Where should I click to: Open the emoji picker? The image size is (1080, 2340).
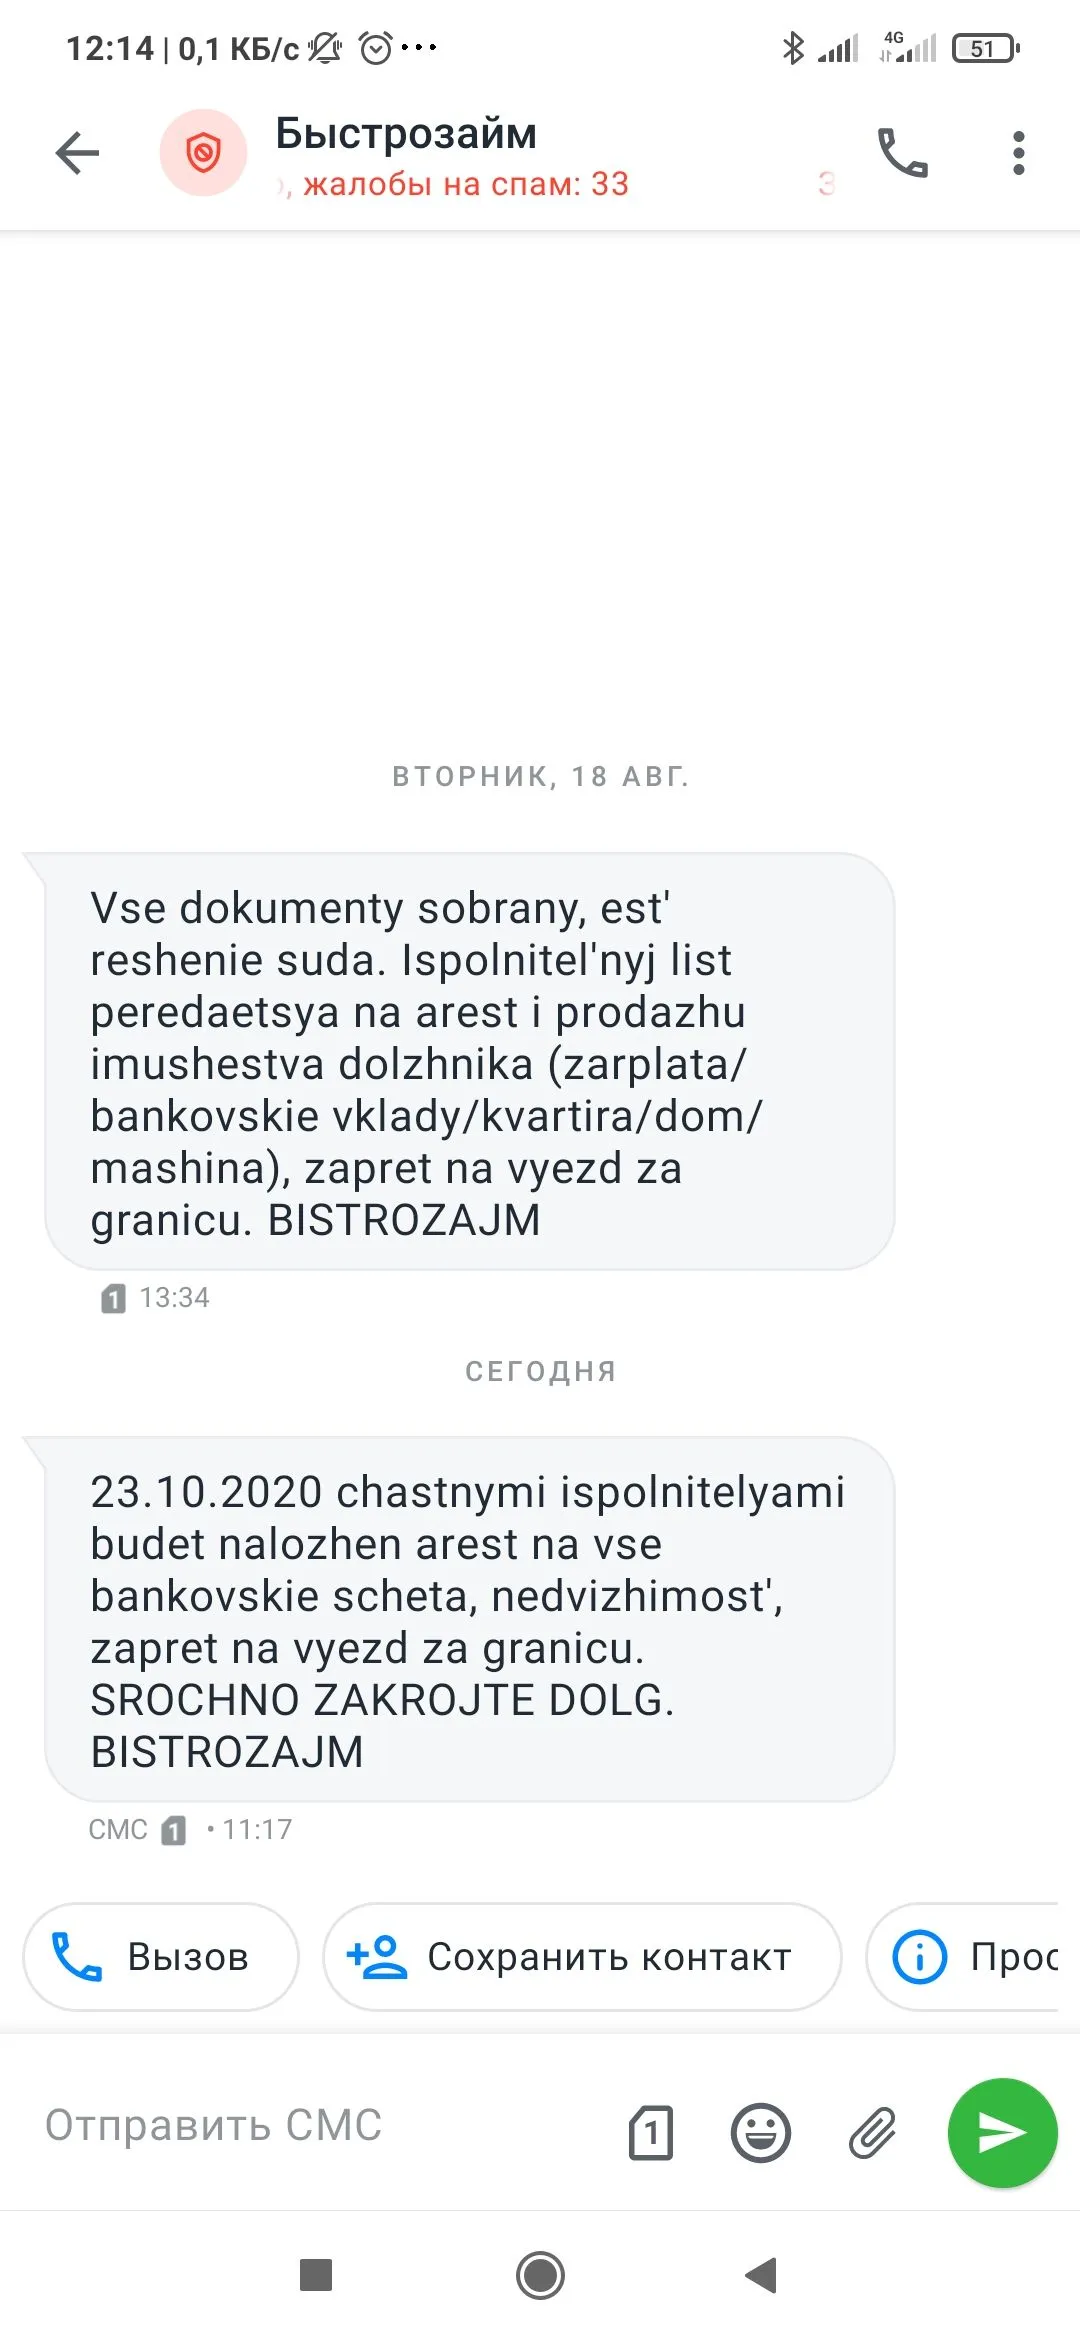(761, 2132)
